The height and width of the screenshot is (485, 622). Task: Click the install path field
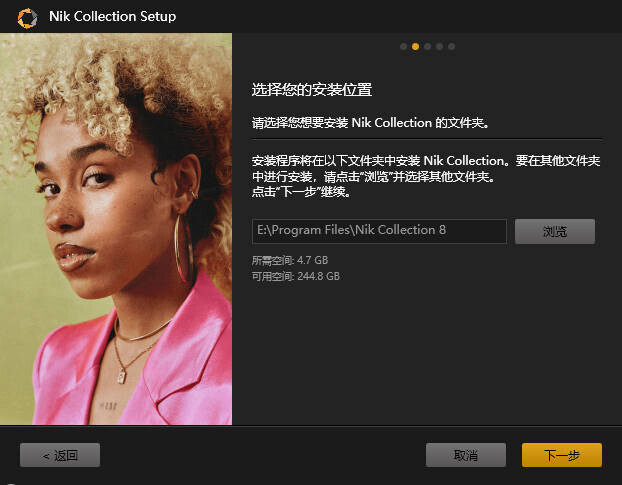tap(379, 231)
